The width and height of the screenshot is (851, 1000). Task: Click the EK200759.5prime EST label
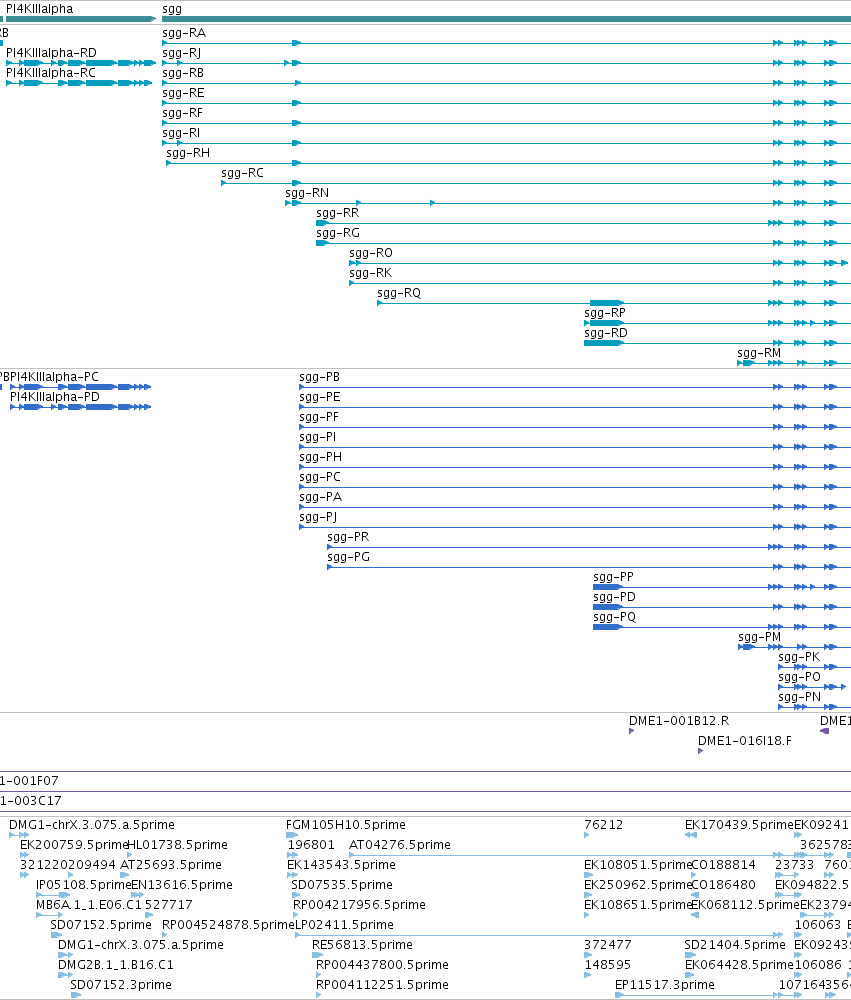tap(74, 844)
